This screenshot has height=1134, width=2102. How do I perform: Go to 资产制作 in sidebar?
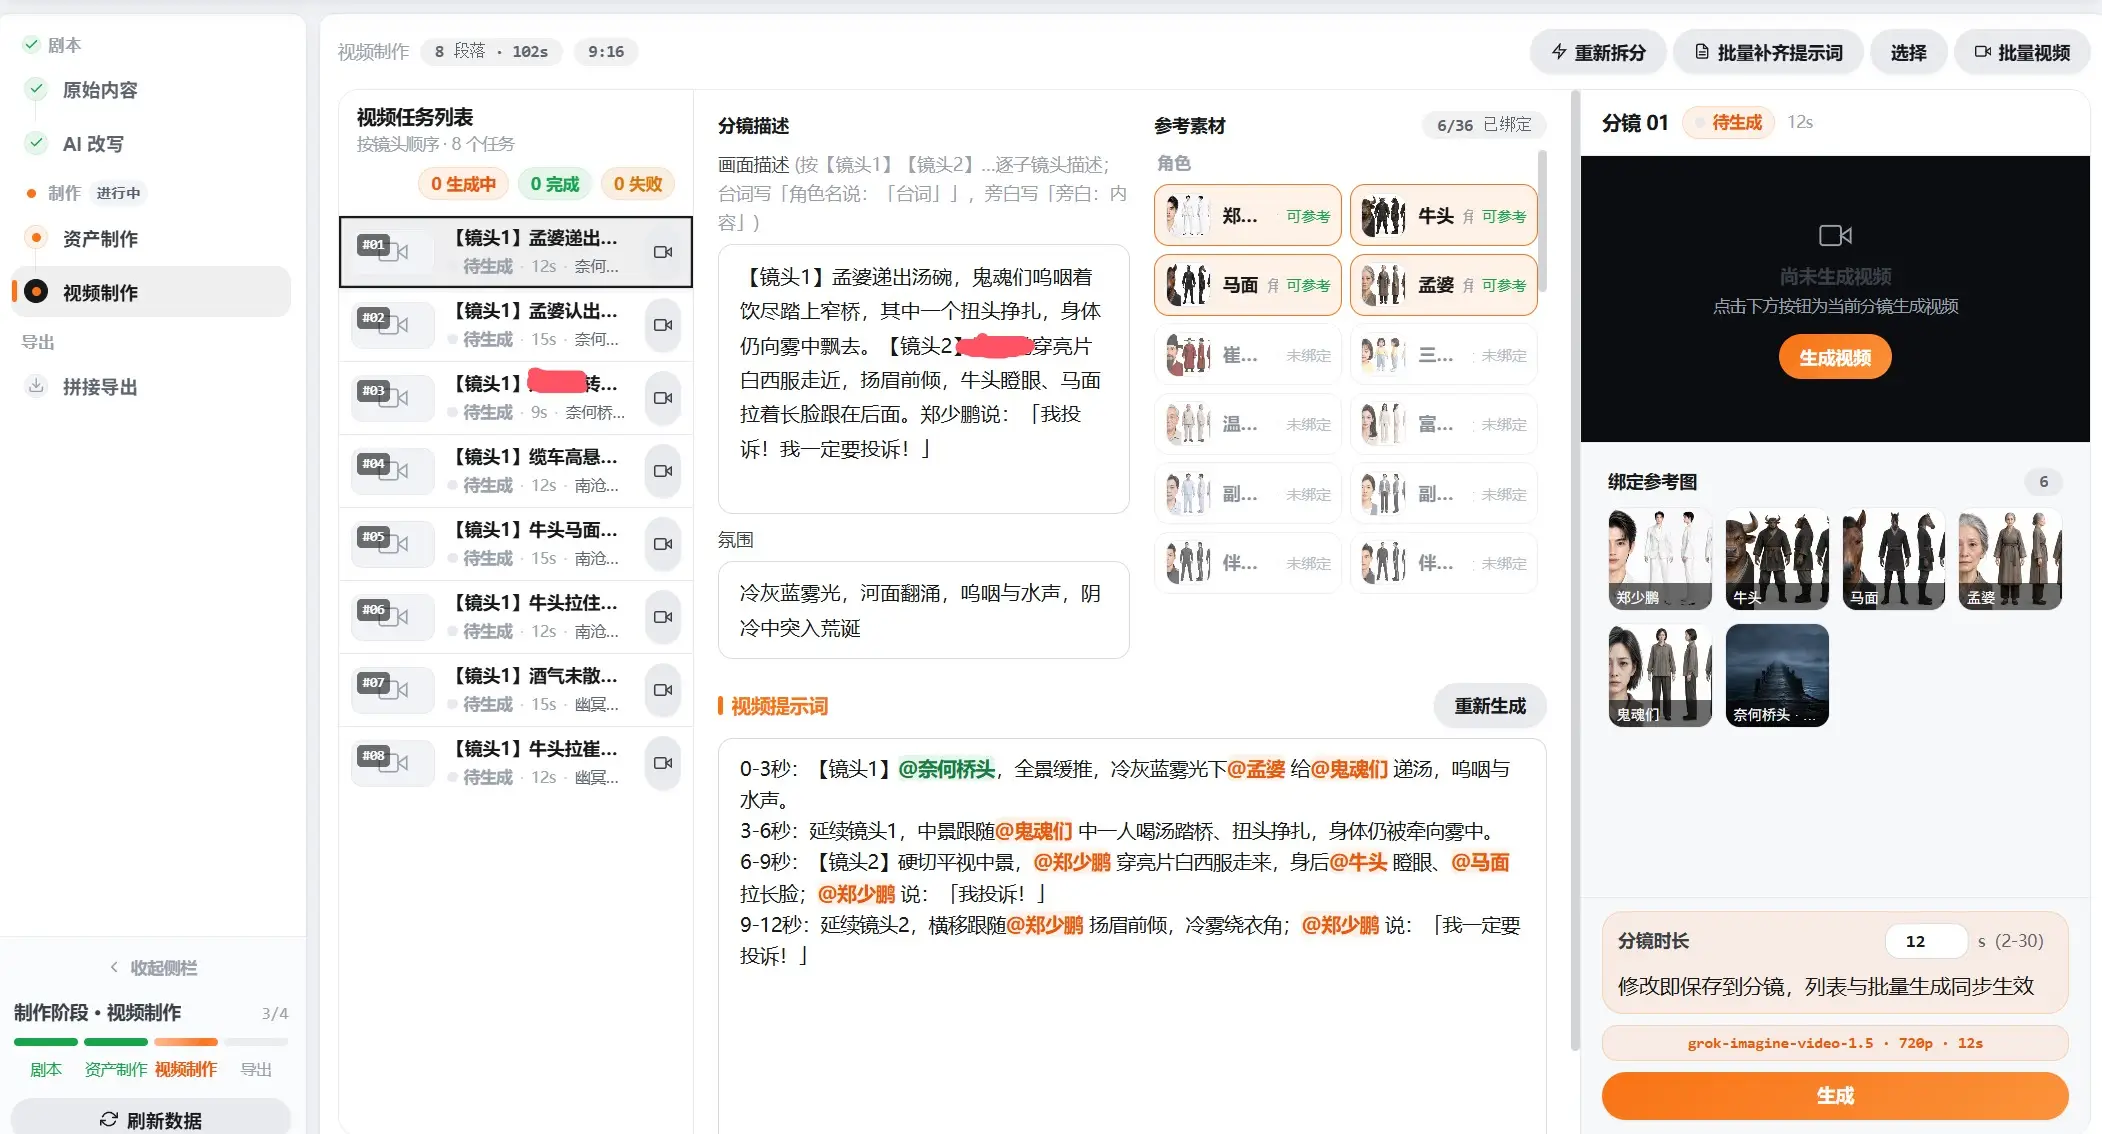[100, 239]
